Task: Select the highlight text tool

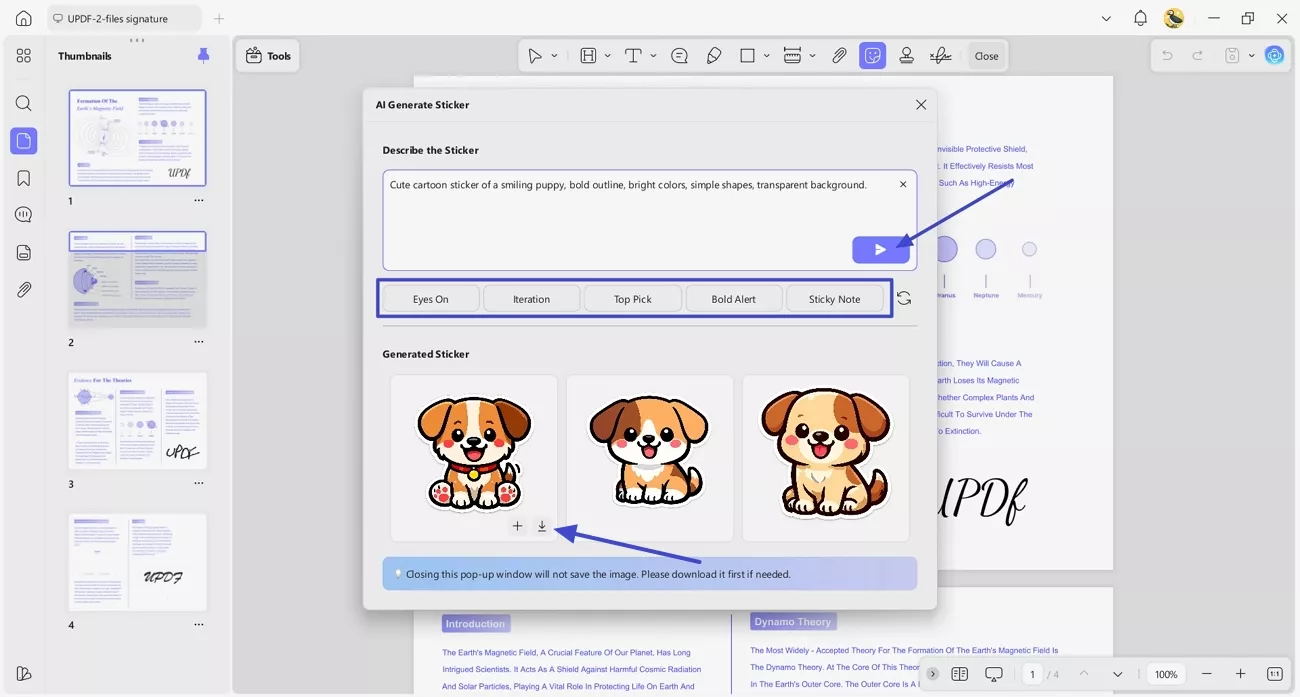Action: point(588,56)
